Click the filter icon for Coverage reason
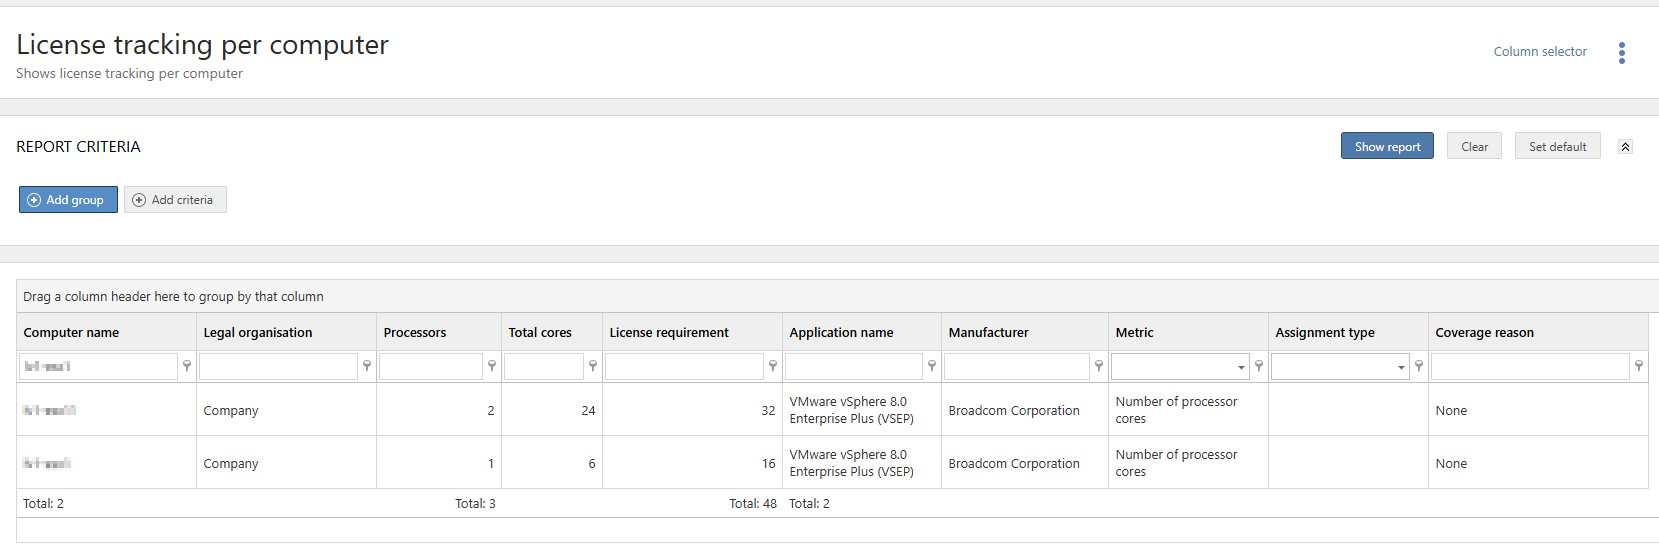This screenshot has width=1659, height=548. 1639,367
